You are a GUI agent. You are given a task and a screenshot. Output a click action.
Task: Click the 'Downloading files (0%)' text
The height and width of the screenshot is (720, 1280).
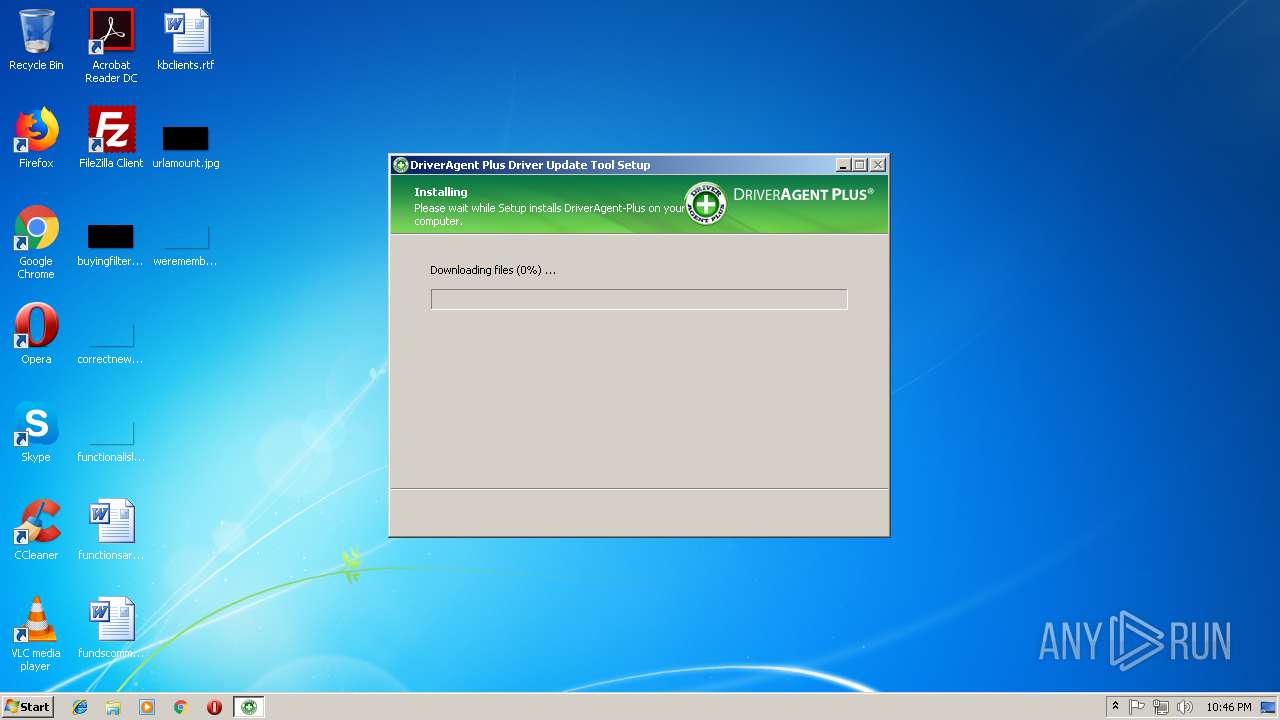pyautogui.click(x=492, y=270)
